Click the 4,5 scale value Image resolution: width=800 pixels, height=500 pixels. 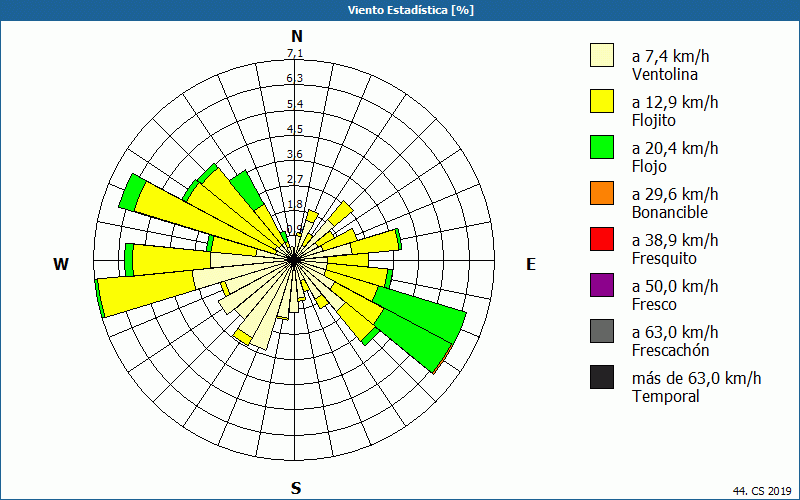[295, 129]
